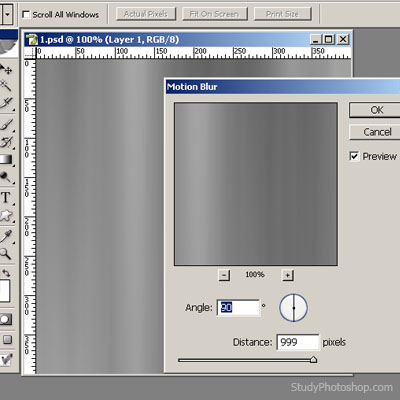400x400 pixels.
Task: Click the background color swatch
Action: tap(5, 291)
